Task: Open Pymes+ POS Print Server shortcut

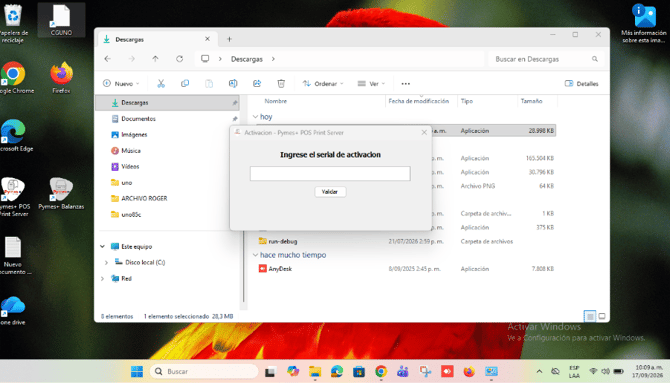Action: (14, 197)
